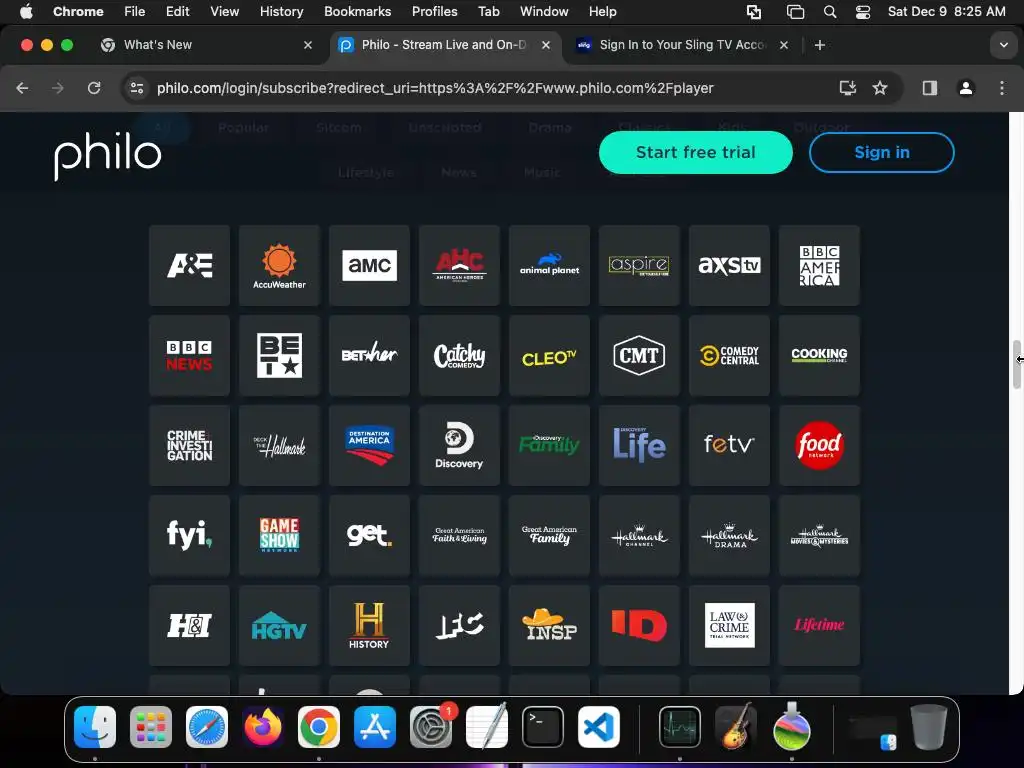Open the AccuWeather channel tile

280,265
